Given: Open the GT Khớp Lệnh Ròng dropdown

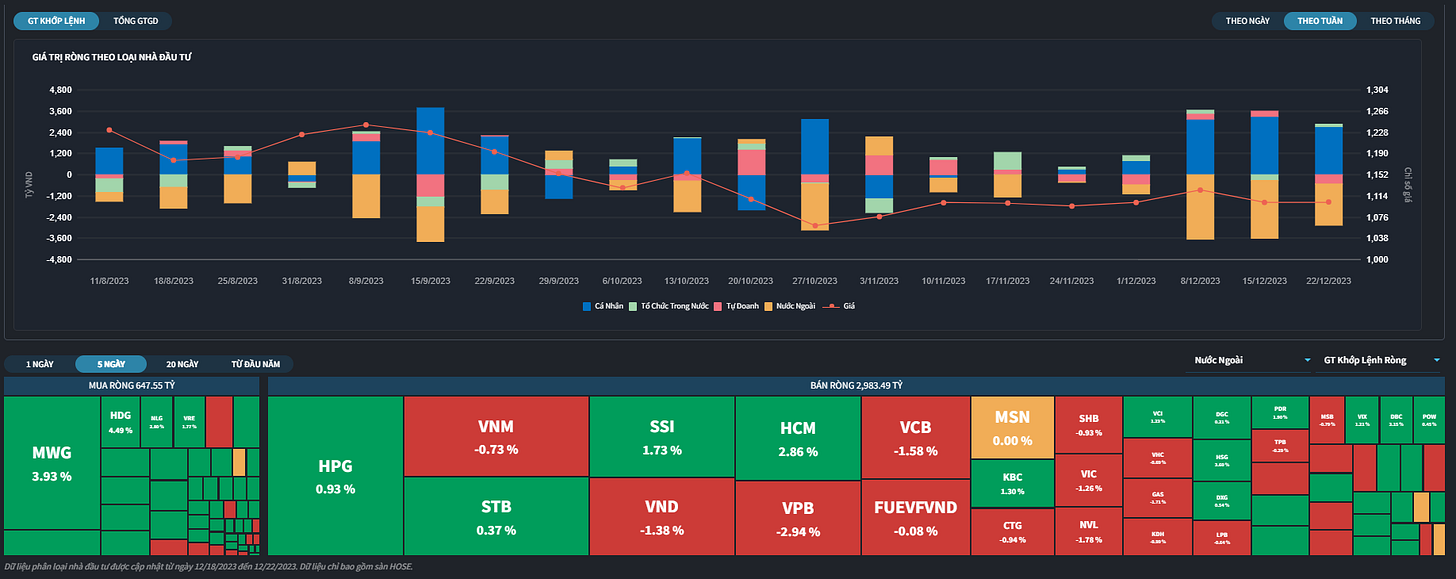Looking at the screenshot, I should (x=1382, y=360).
